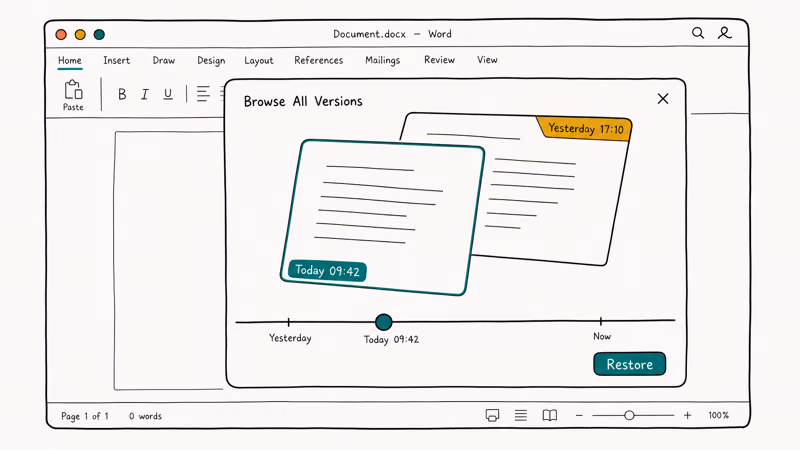Click the red window close dot
The image size is (800, 450).
point(61,34)
